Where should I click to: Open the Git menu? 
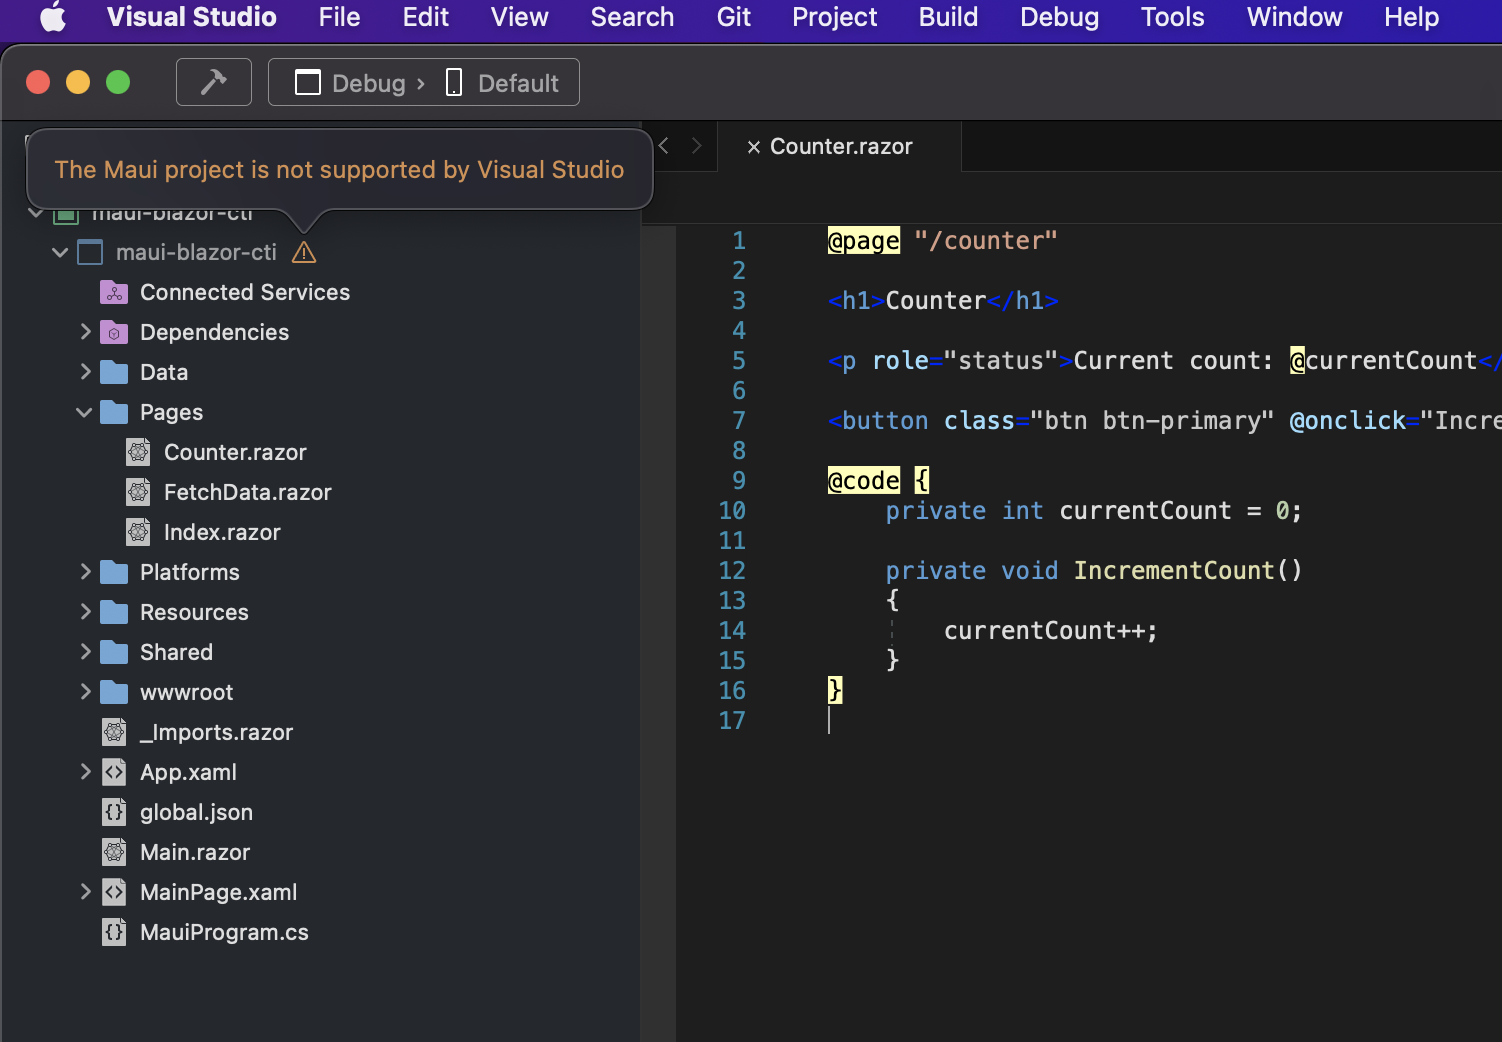point(733,17)
